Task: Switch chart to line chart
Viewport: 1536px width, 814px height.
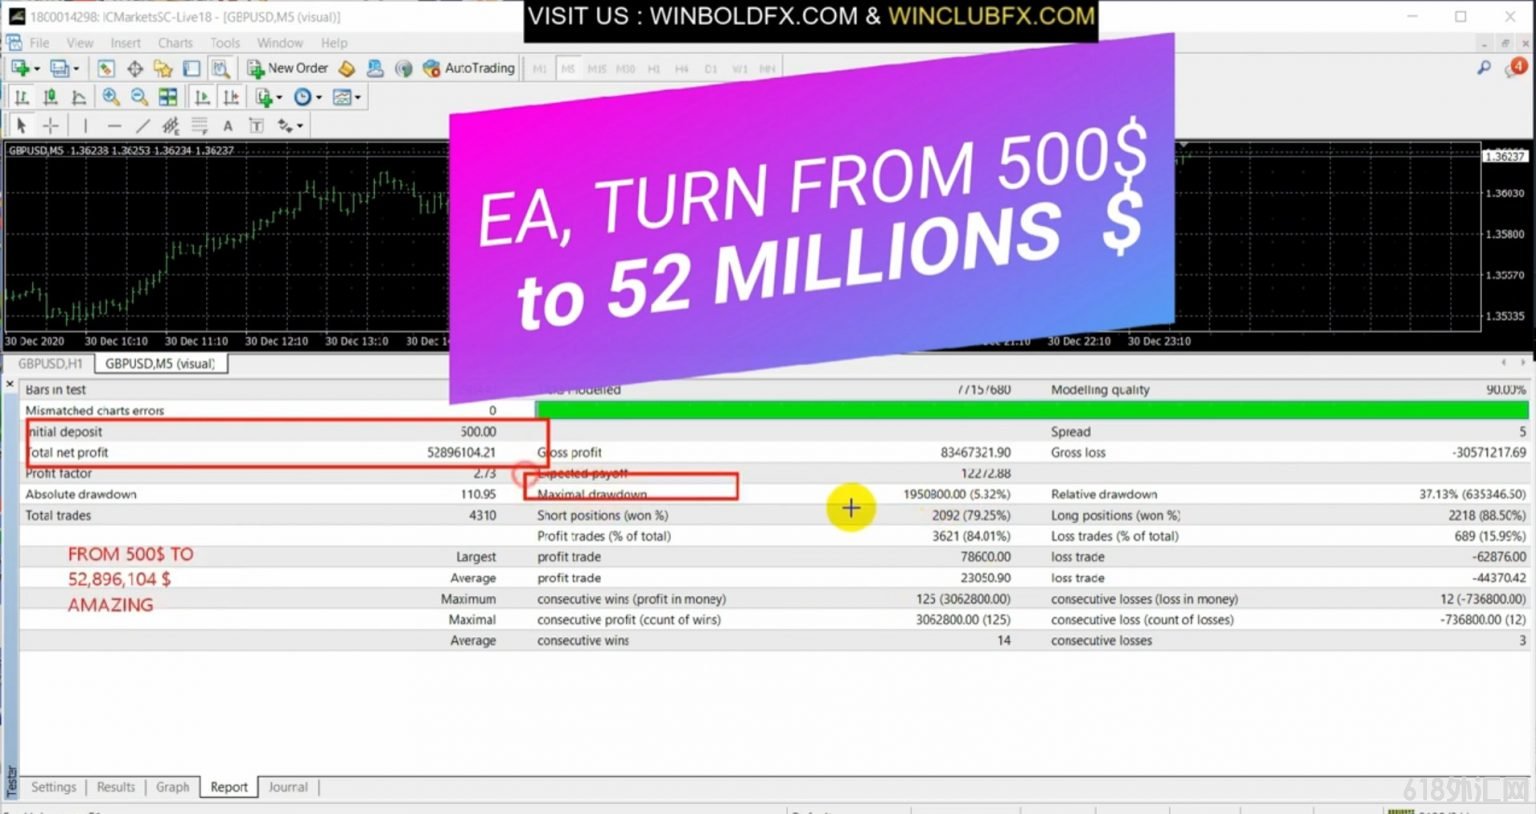Action: click(x=79, y=97)
